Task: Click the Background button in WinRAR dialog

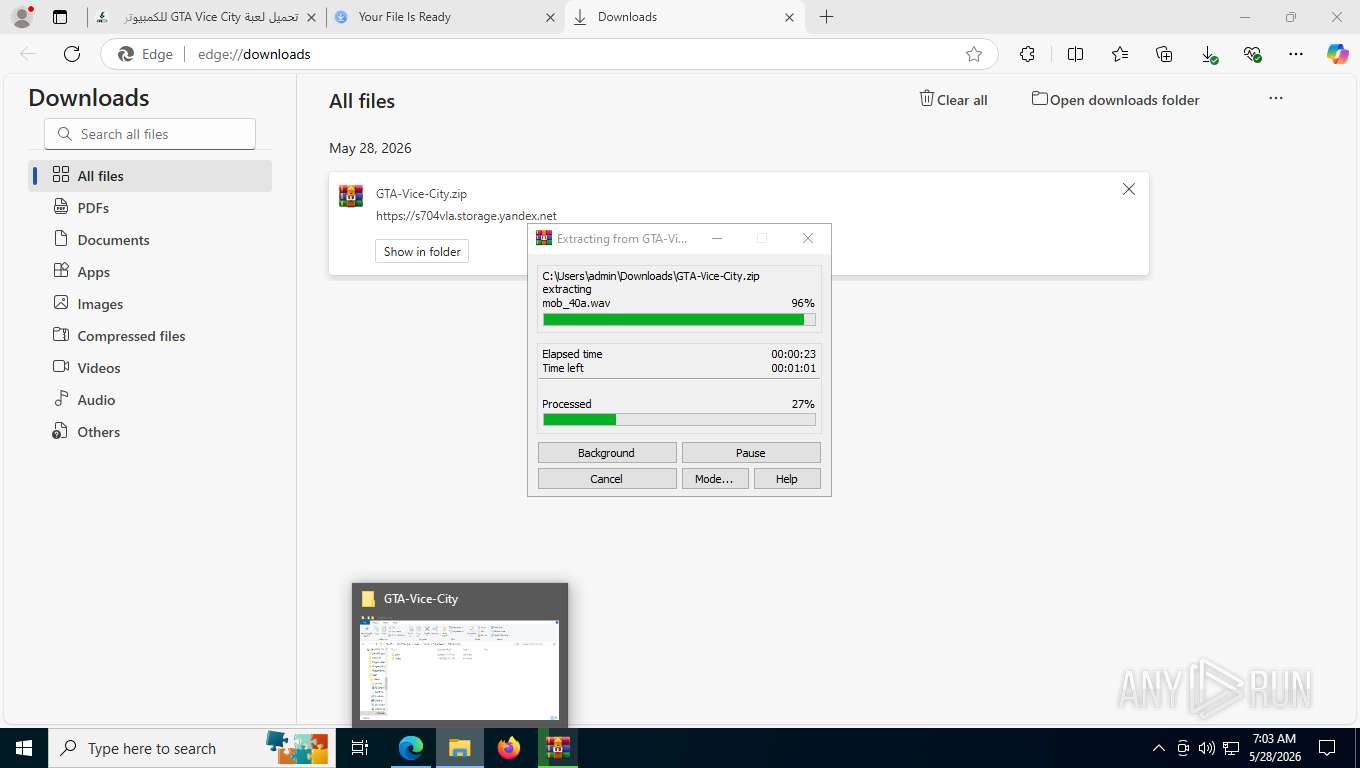Action: (x=607, y=453)
